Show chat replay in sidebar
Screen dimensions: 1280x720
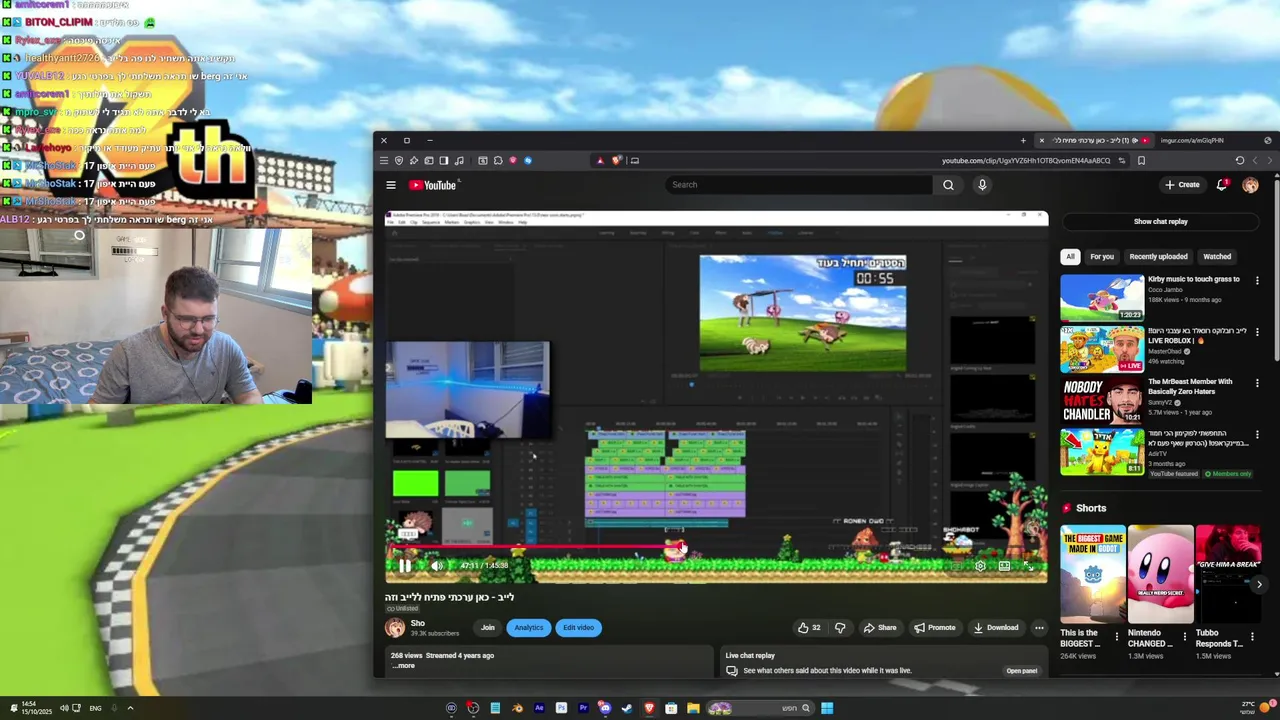(1161, 222)
